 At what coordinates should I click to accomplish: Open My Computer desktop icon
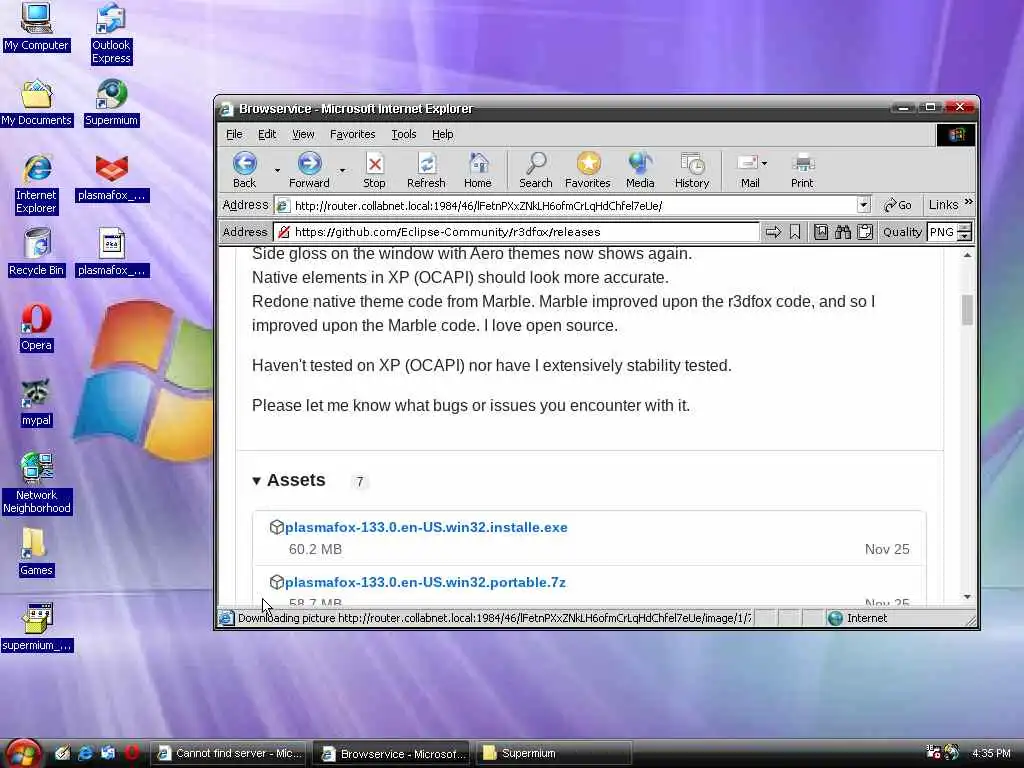tap(36, 27)
